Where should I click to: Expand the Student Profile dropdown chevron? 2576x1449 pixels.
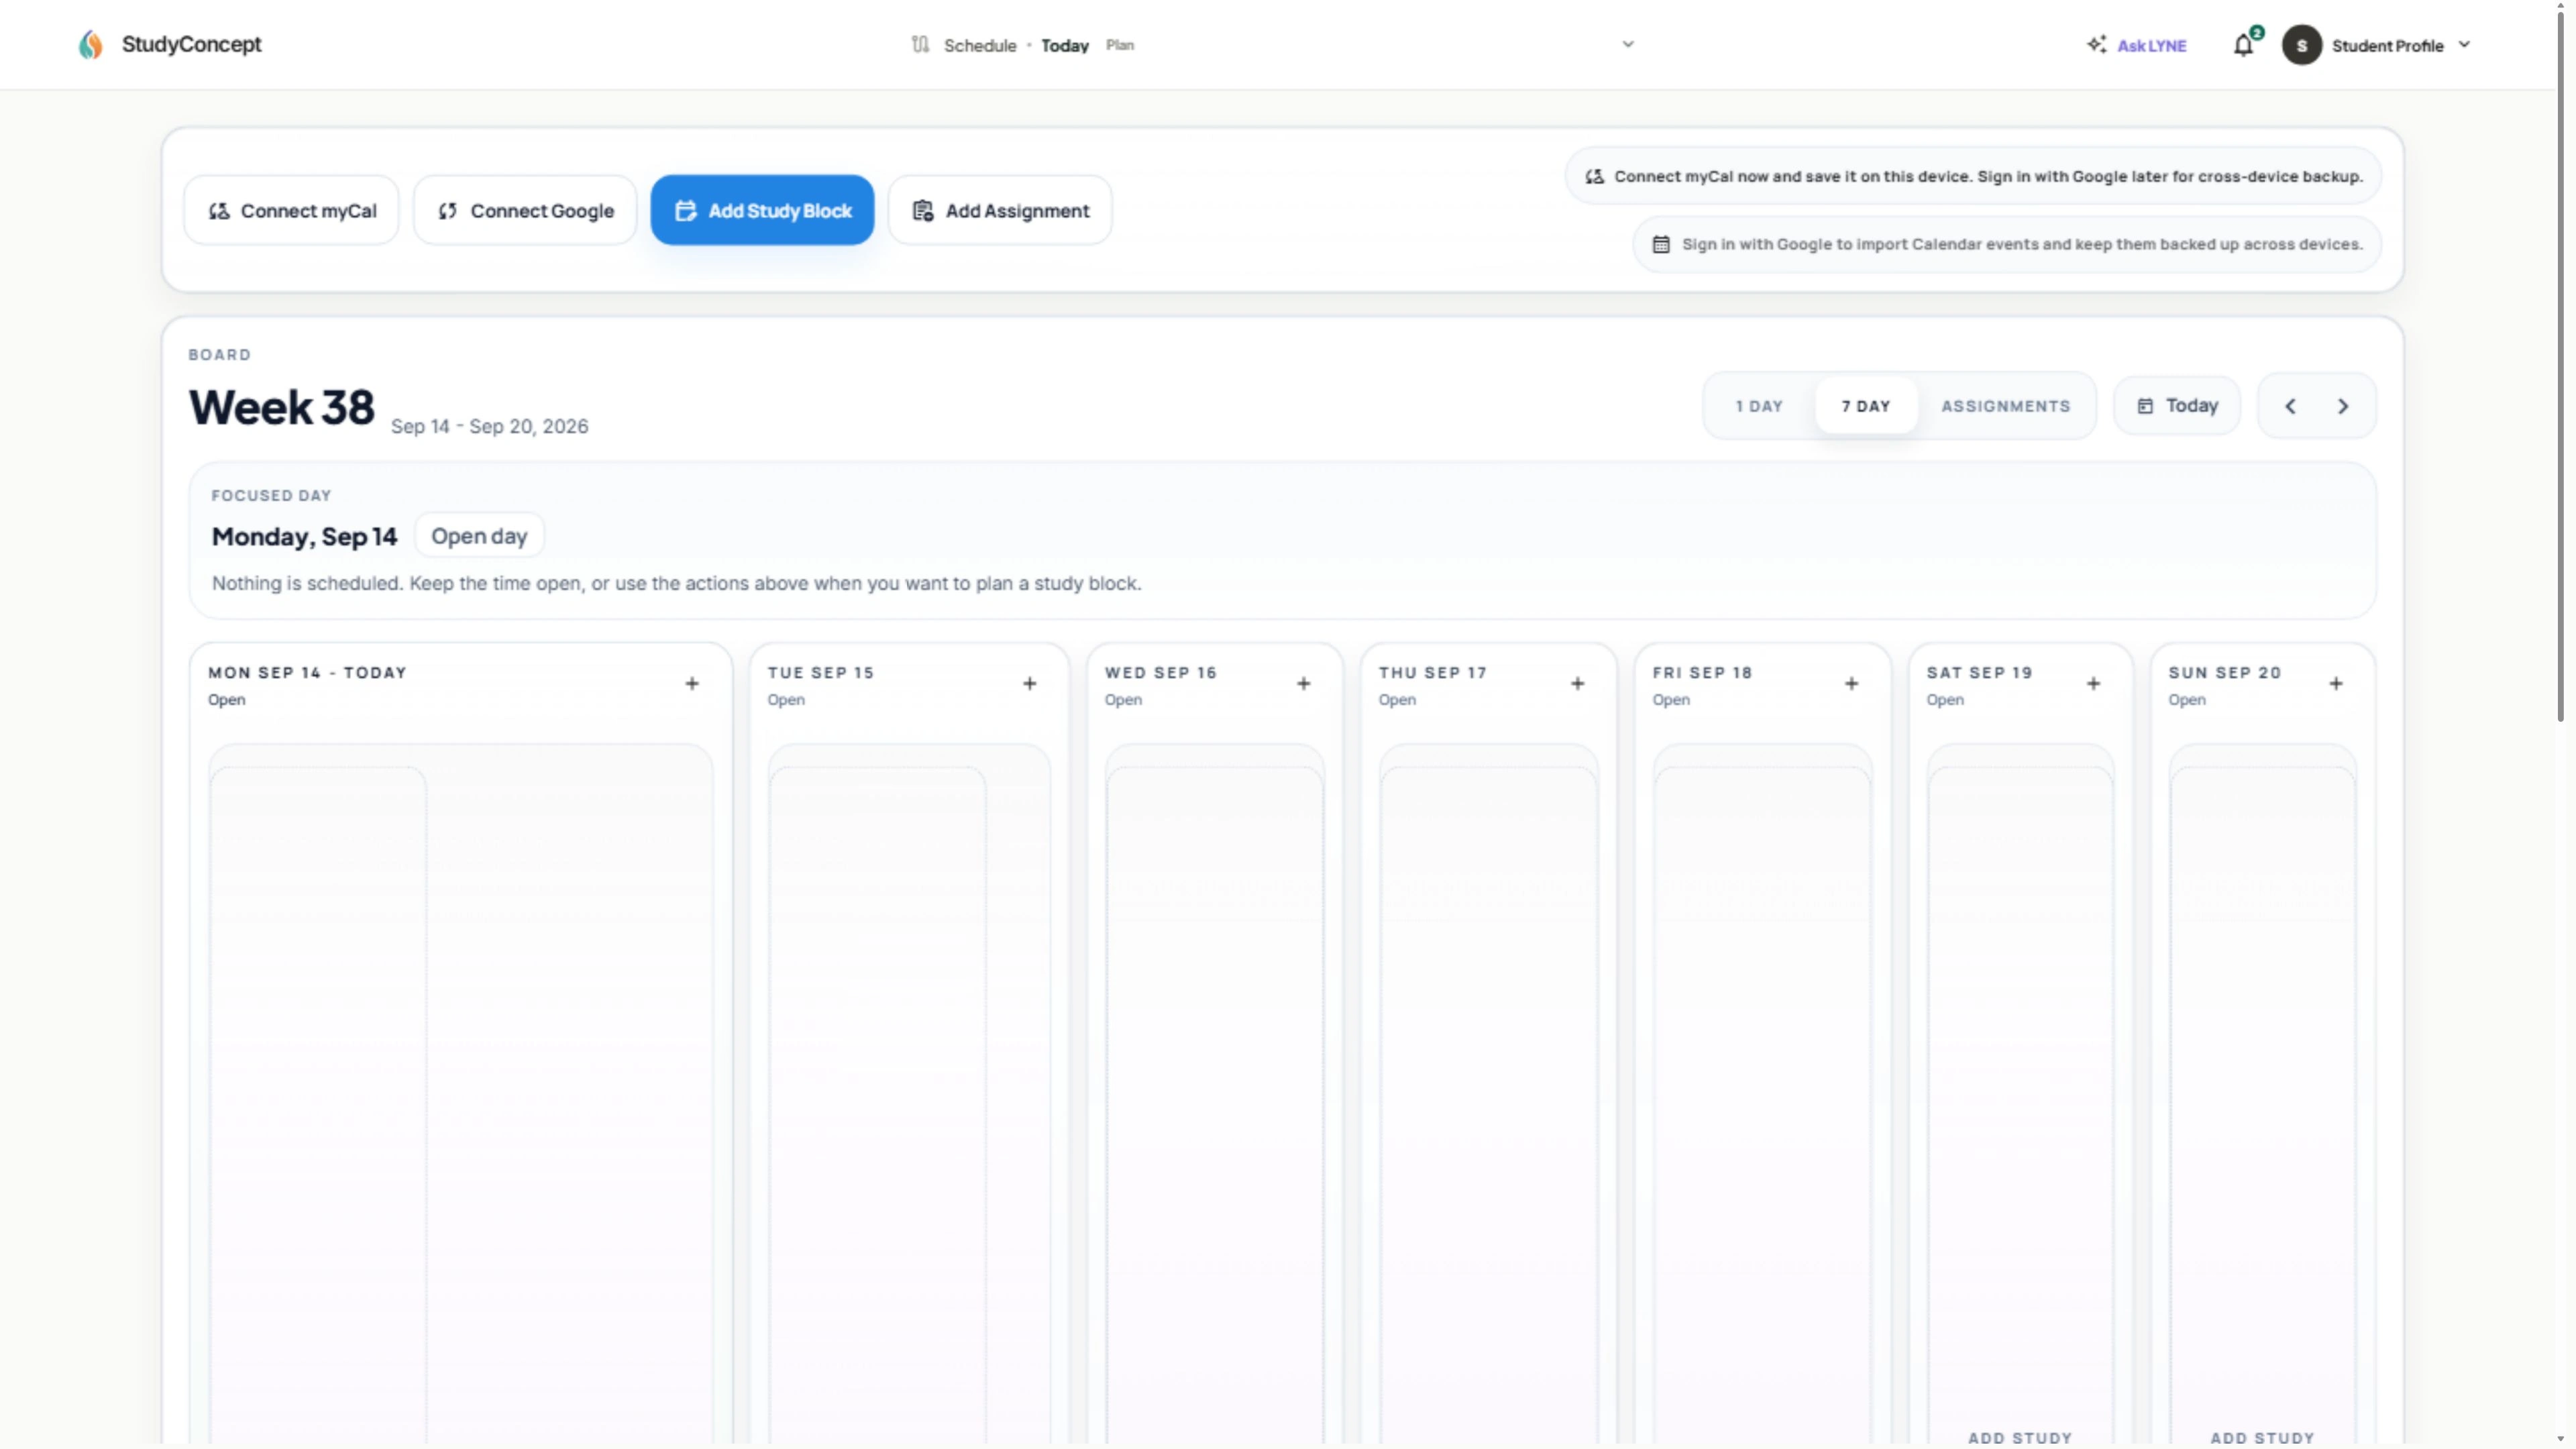(2464, 44)
